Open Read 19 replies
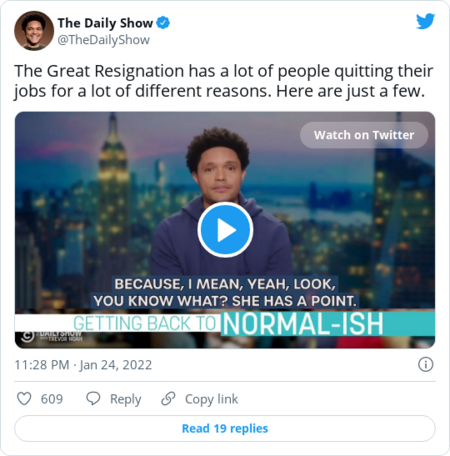The image size is (450, 456). (x=225, y=428)
